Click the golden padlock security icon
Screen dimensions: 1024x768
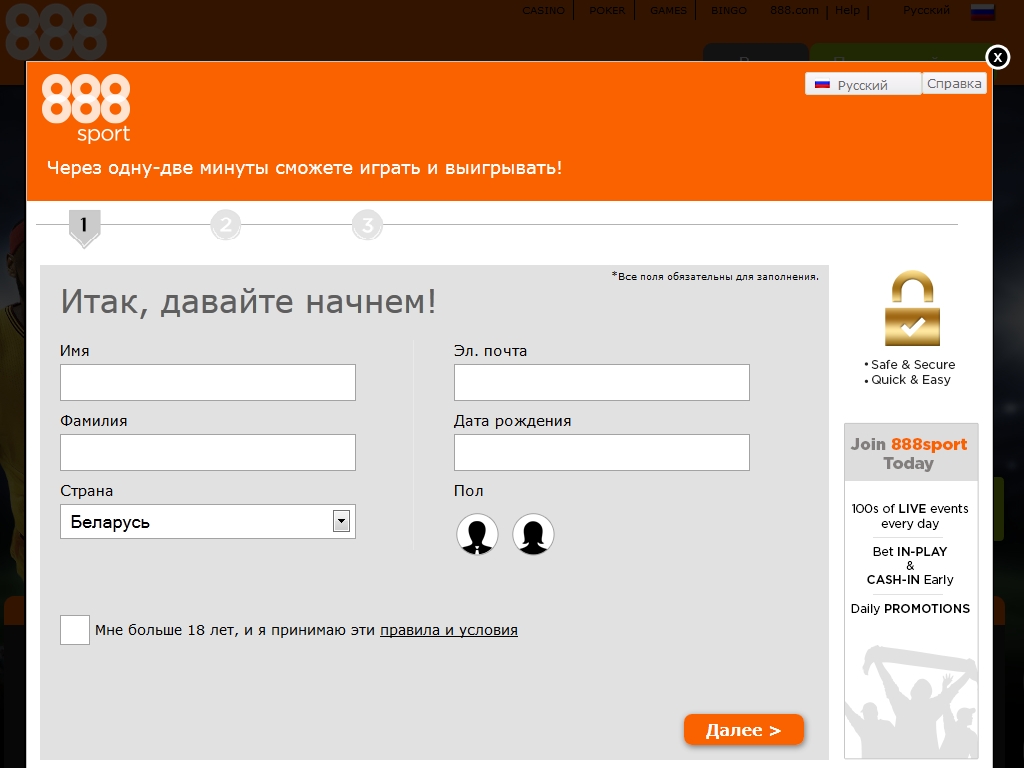910,309
